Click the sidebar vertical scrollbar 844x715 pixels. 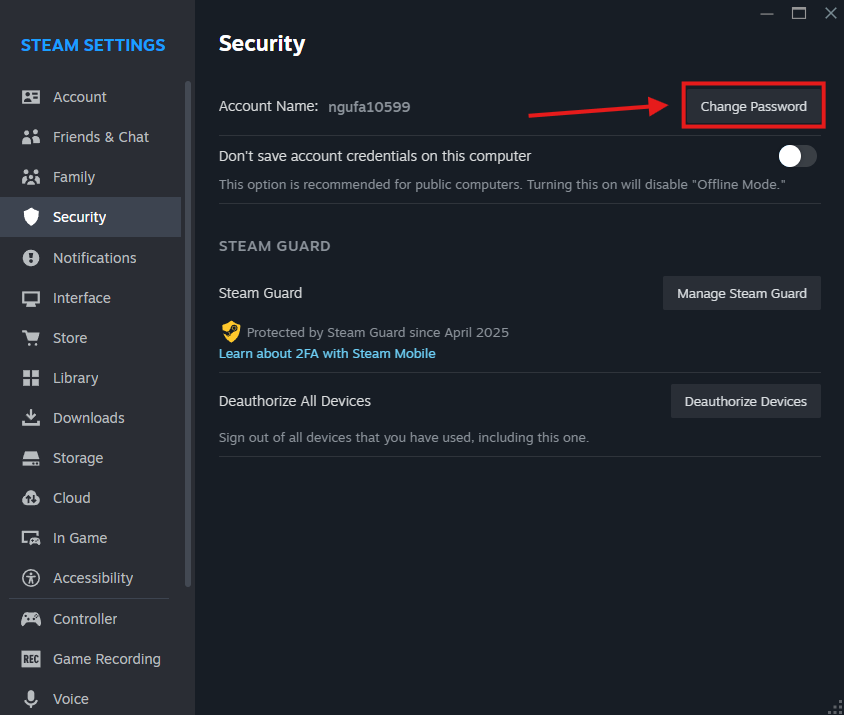(188, 330)
